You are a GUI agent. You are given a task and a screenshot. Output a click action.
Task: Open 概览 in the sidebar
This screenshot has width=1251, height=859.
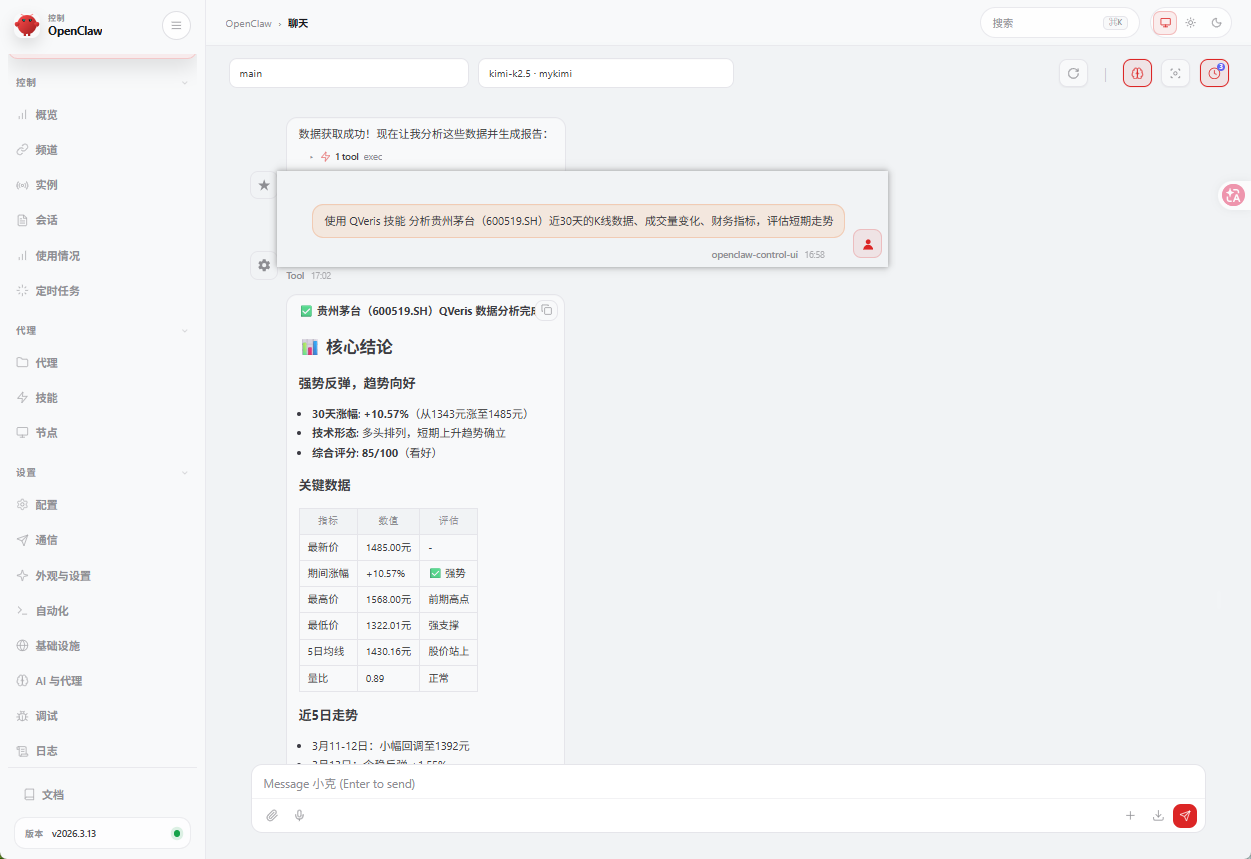pos(102,115)
